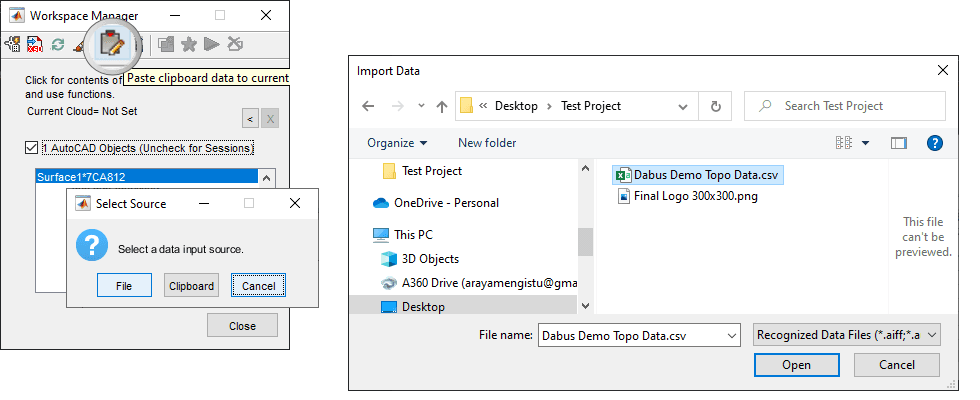Cancel the Import Data dialog

pyautogui.click(x=896, y=365)
